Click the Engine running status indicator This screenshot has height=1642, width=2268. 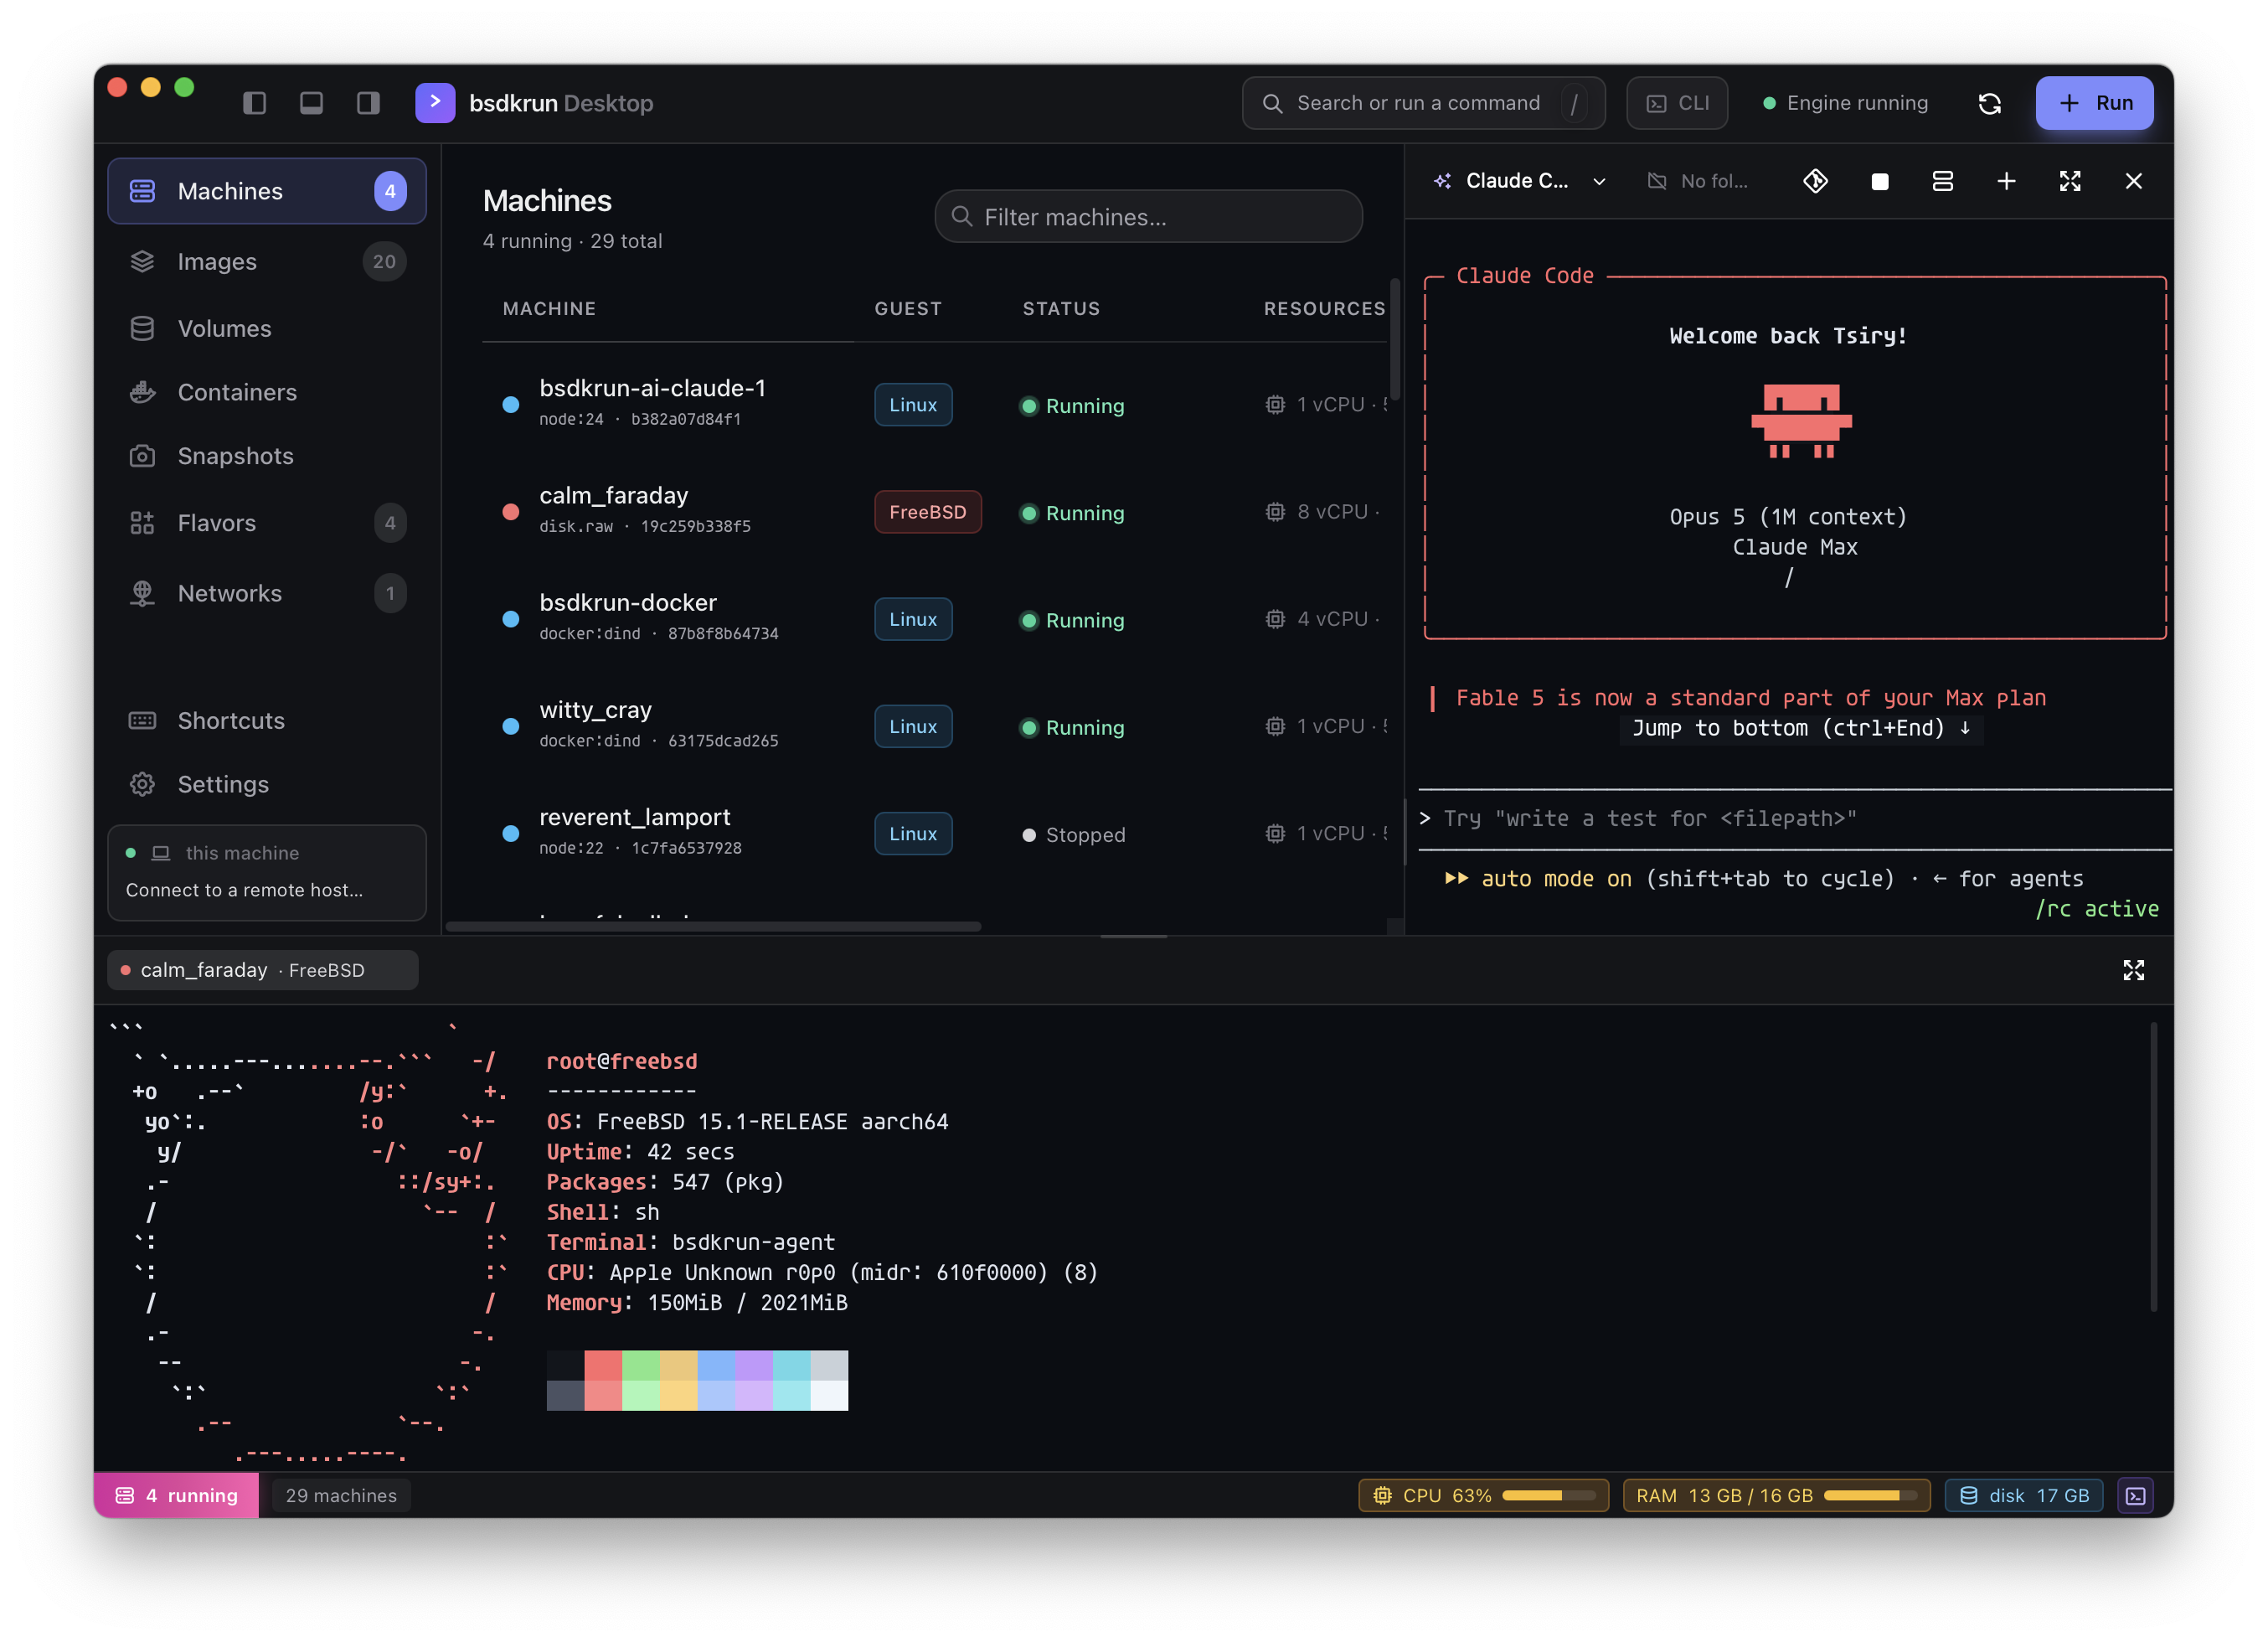(x=1845, y=103)
